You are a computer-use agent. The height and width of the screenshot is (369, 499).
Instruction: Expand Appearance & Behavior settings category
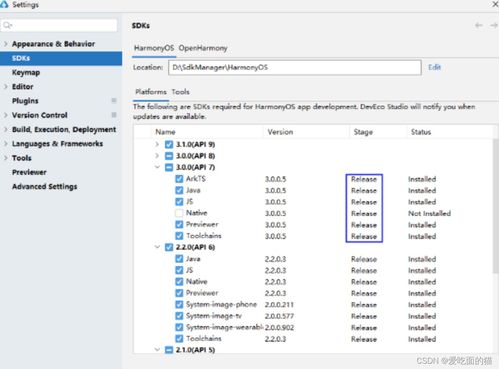tap(6, 44)
